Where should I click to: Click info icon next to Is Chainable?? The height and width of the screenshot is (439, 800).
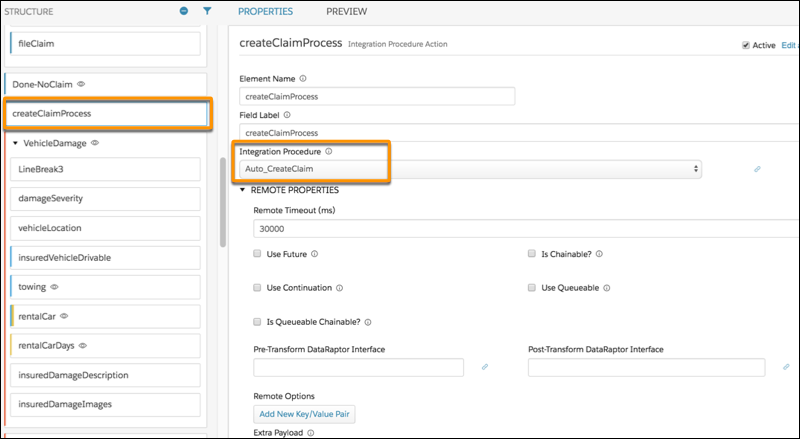click(599, 254)
